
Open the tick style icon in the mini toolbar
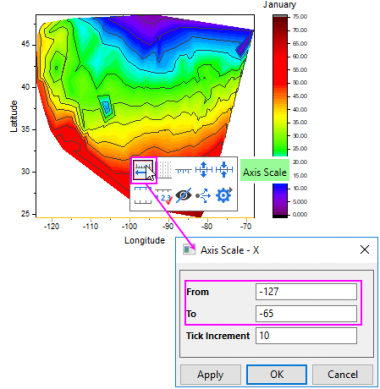pos(183,171)
